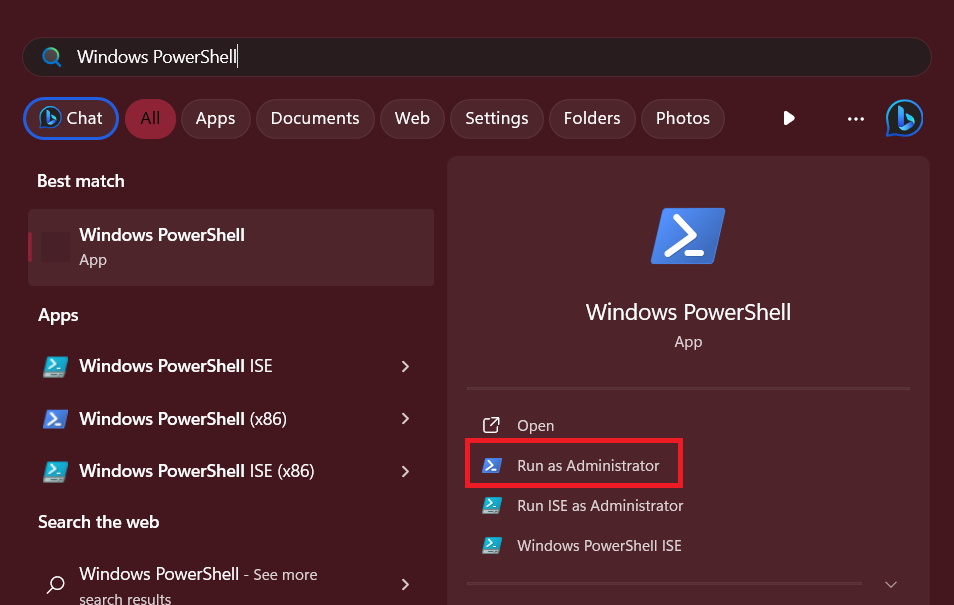
Task: Select Run ISE as Administrator
Action: click(x=599, y=506)
